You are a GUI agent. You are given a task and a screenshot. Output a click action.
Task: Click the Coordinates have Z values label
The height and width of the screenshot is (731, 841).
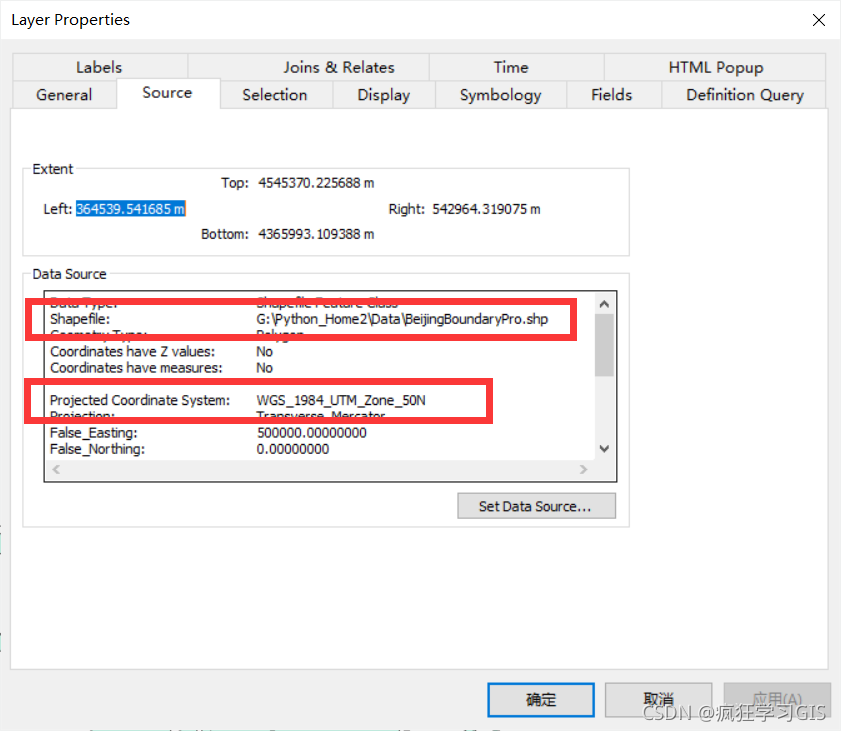132,352
